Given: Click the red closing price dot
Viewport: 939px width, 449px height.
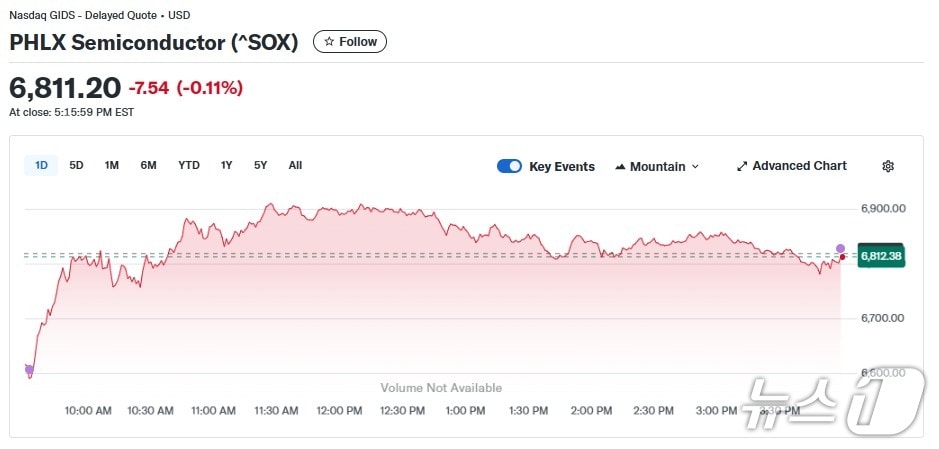Looking at the screenshot, I should [x=843, y=257].
